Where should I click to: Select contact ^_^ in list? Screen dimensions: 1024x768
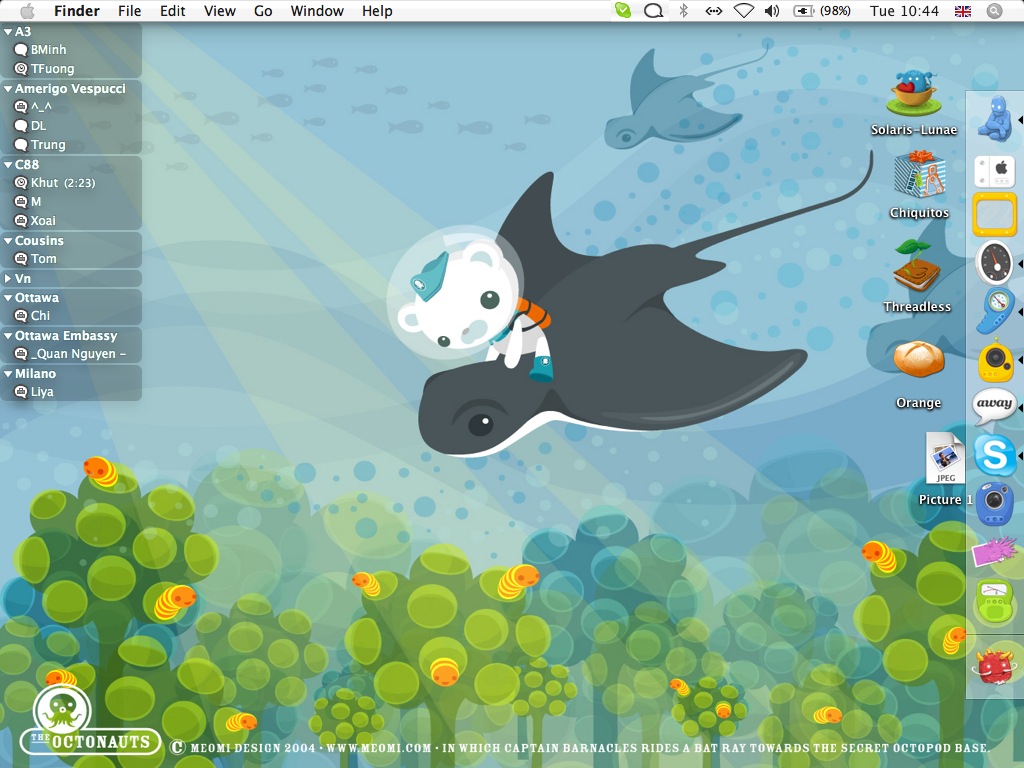[71, 106]
